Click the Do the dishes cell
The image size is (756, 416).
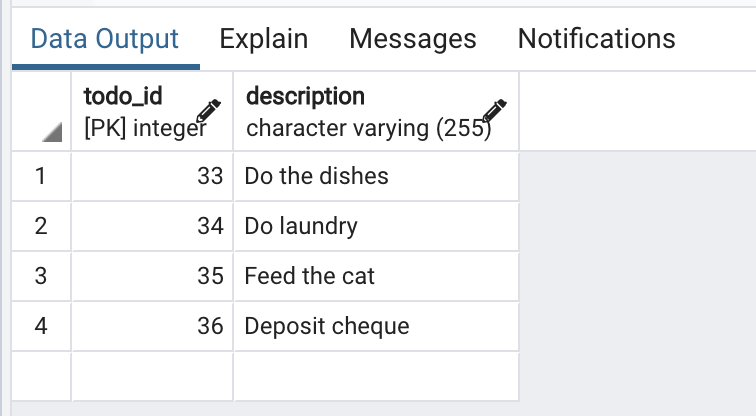377,176
